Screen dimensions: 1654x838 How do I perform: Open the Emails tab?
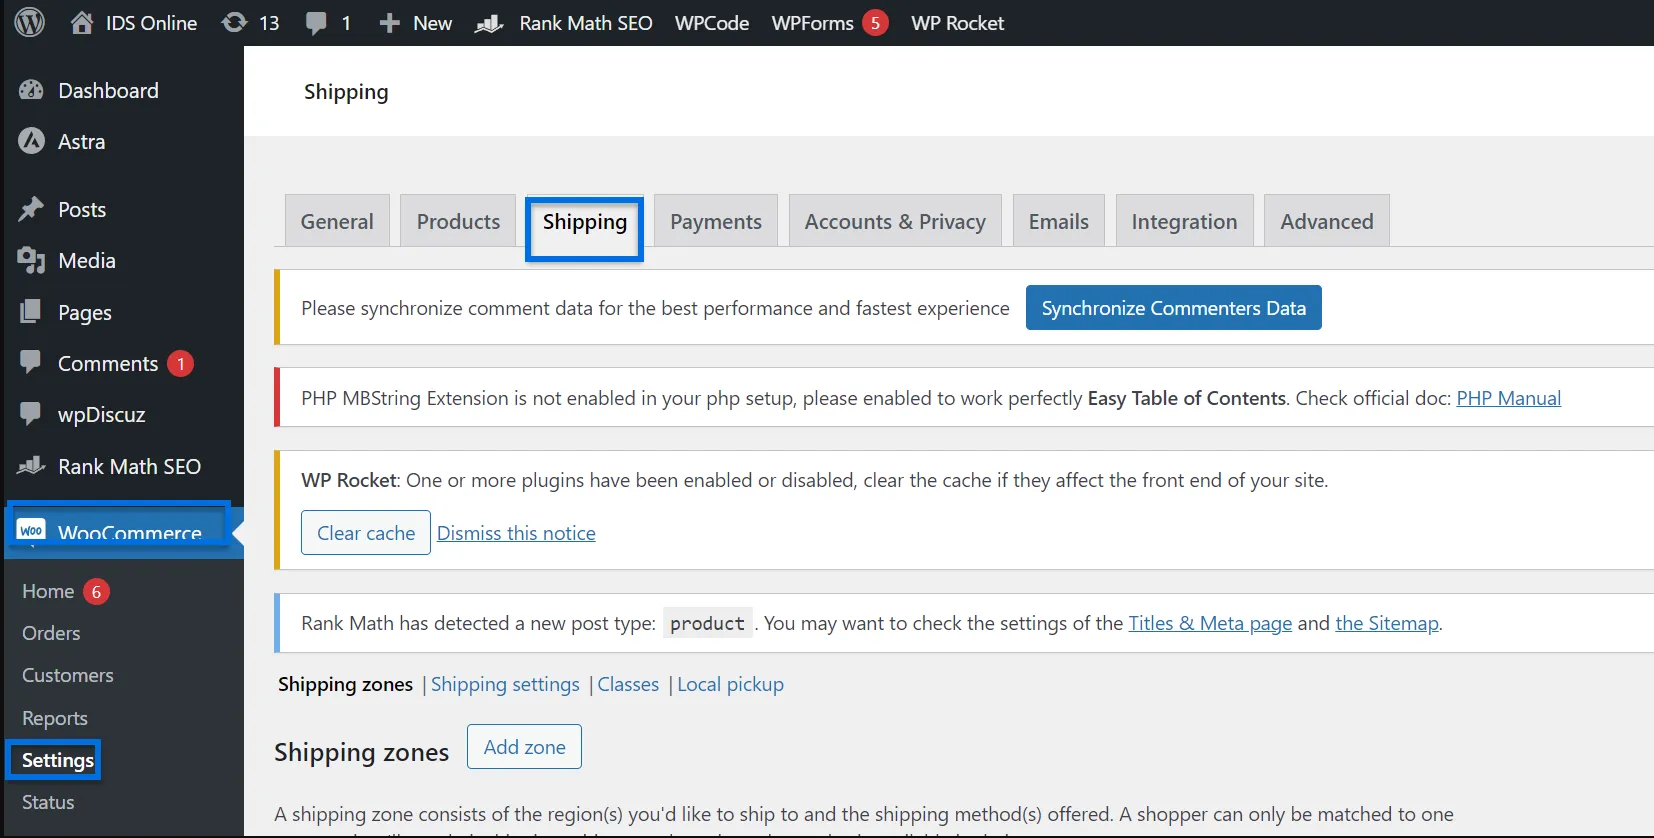point(1059,221)
